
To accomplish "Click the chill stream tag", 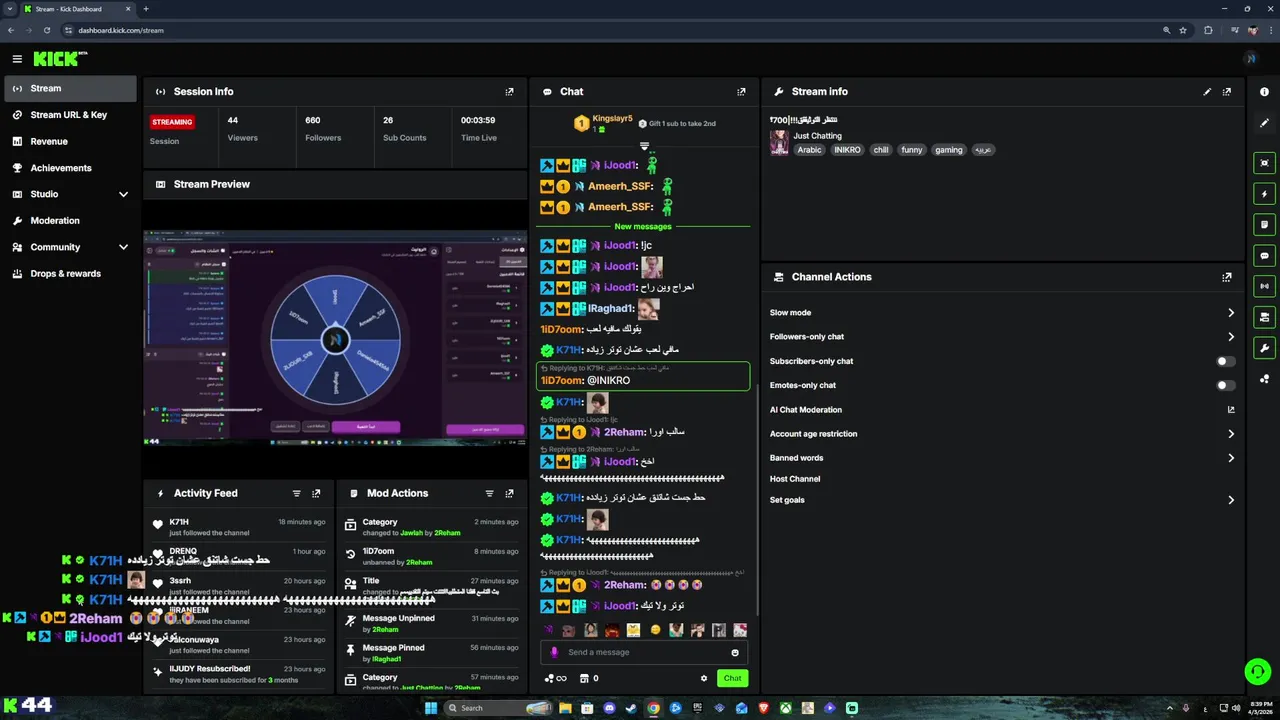I will point(880,150).
